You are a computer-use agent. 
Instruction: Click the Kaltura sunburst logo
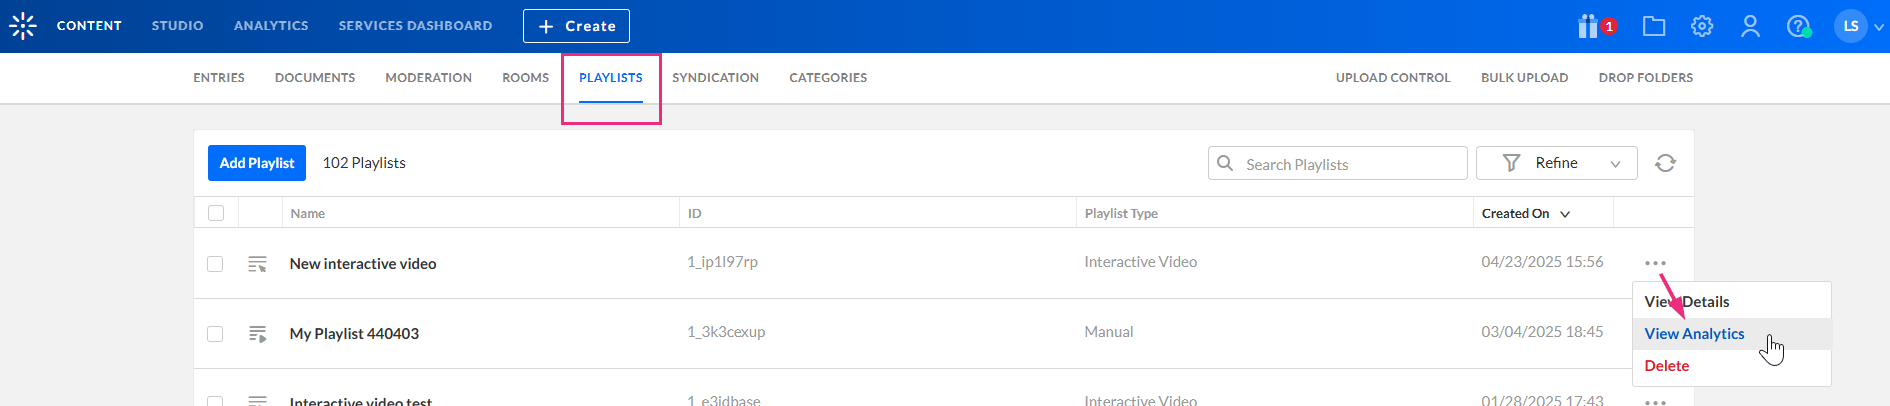click(22, 26)
